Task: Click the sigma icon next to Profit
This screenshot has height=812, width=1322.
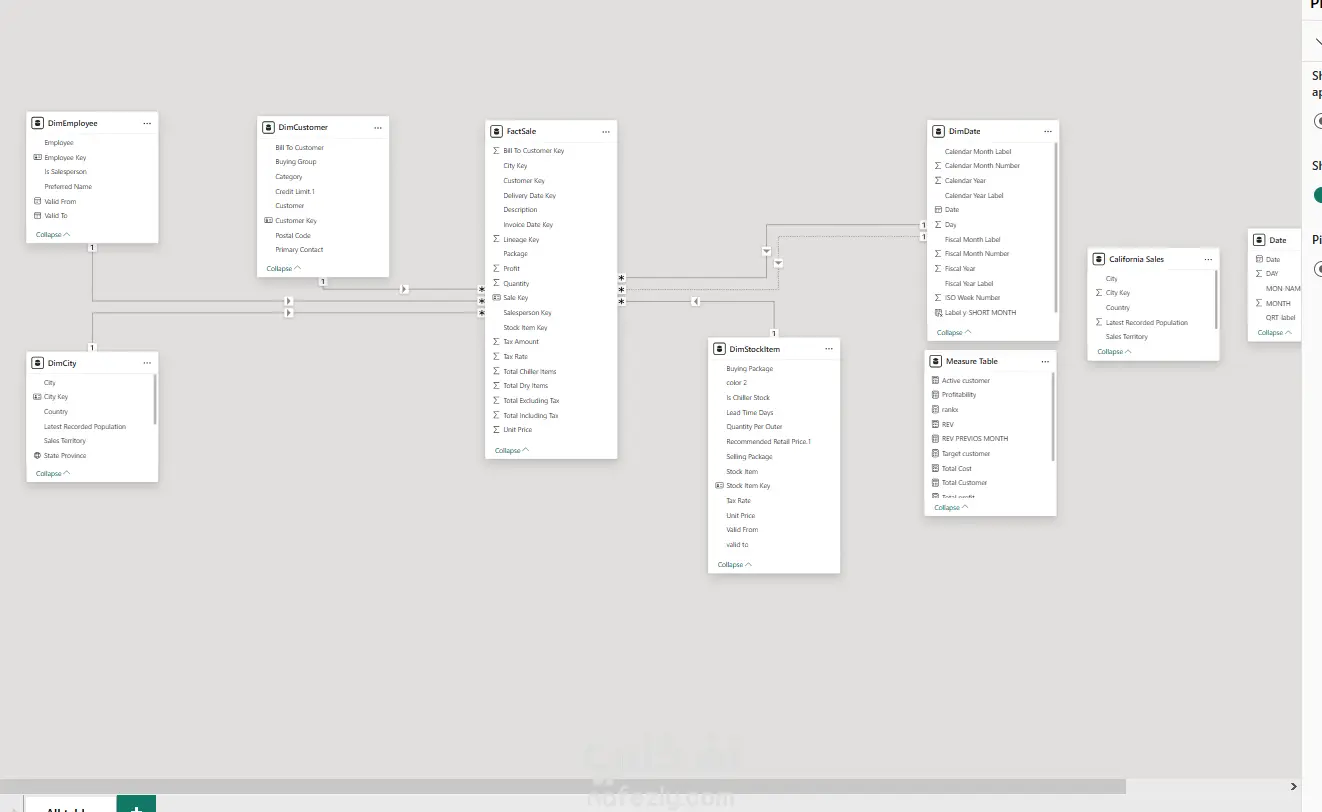Action: (496, 268)
